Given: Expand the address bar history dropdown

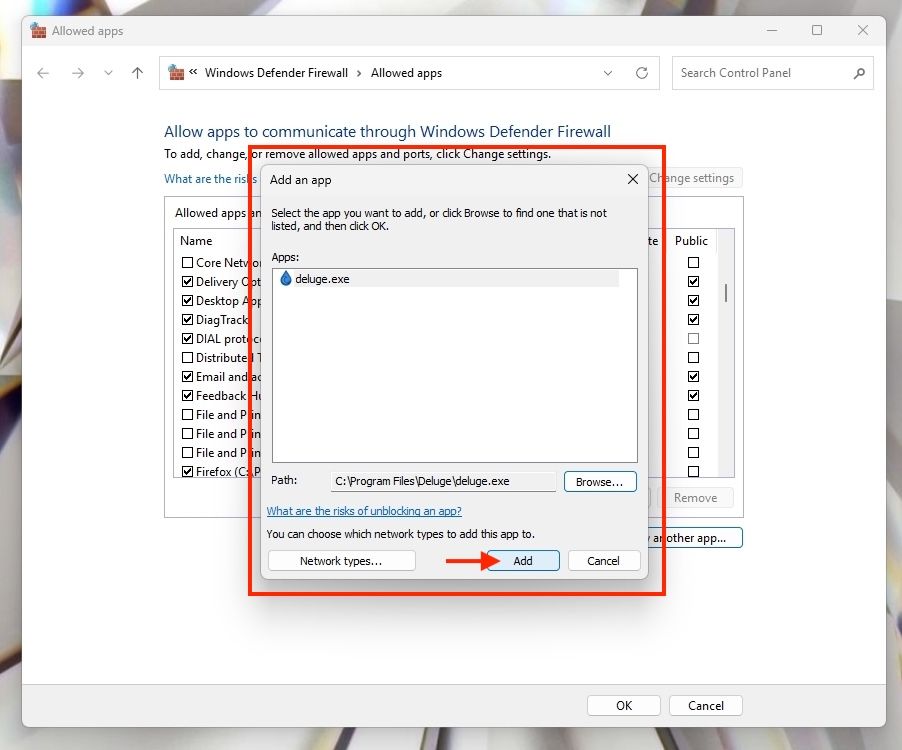Looking at the screenshot, I should tap(608, 73).
